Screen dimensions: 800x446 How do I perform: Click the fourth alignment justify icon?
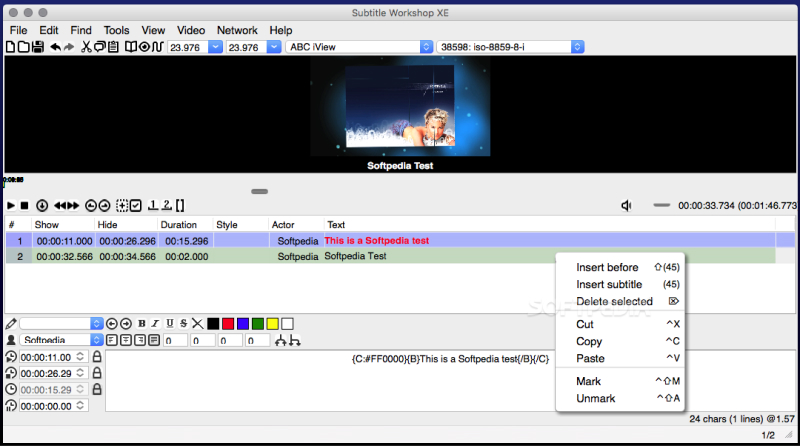pos(154,340)
